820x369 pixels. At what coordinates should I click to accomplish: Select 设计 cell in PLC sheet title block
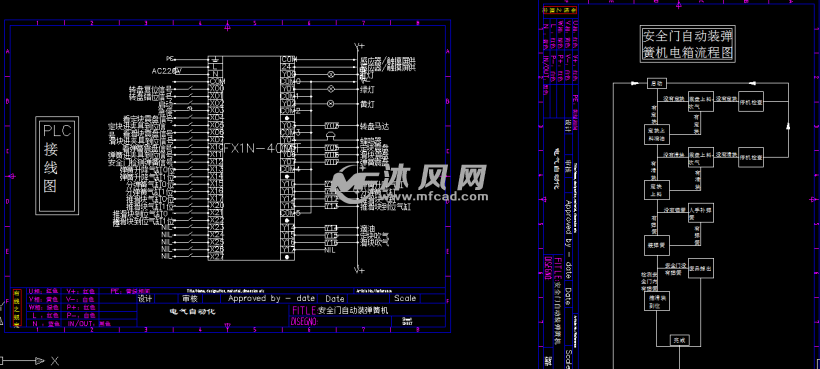(x=145, y=299)
